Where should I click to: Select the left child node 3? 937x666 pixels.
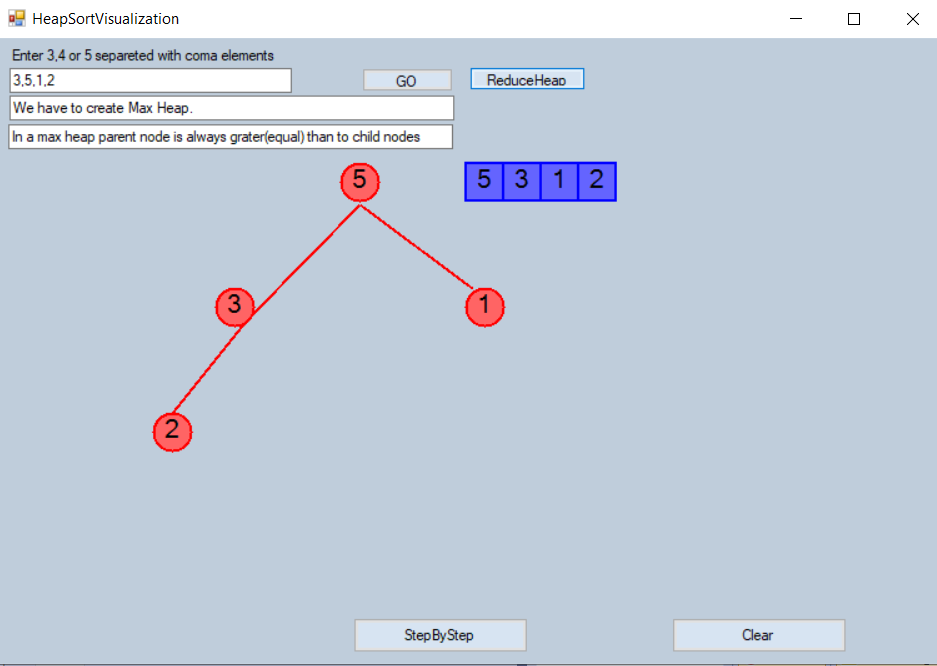235,307
